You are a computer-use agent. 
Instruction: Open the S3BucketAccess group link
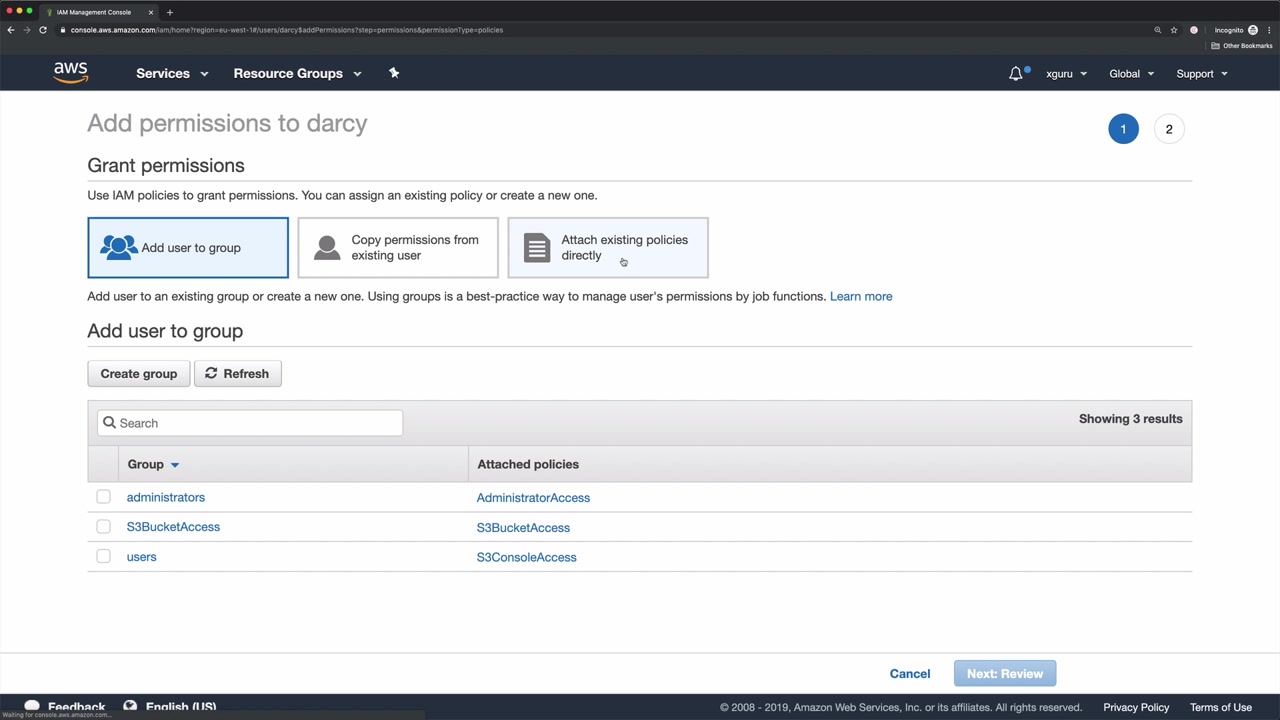tap(173, 527)
